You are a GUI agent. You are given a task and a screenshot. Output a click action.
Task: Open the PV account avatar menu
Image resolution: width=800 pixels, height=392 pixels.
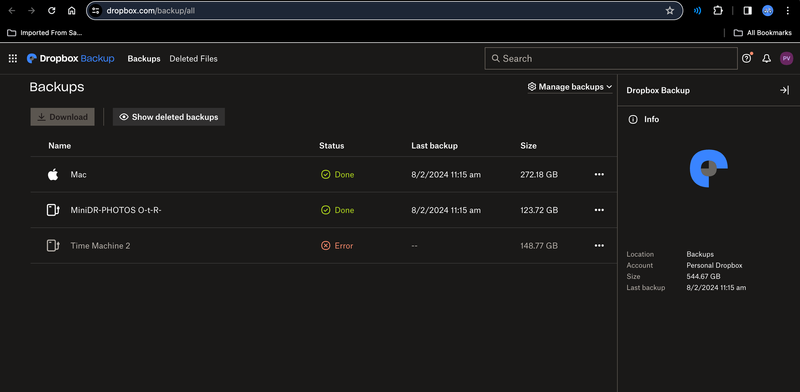click(x=787, y=59)
